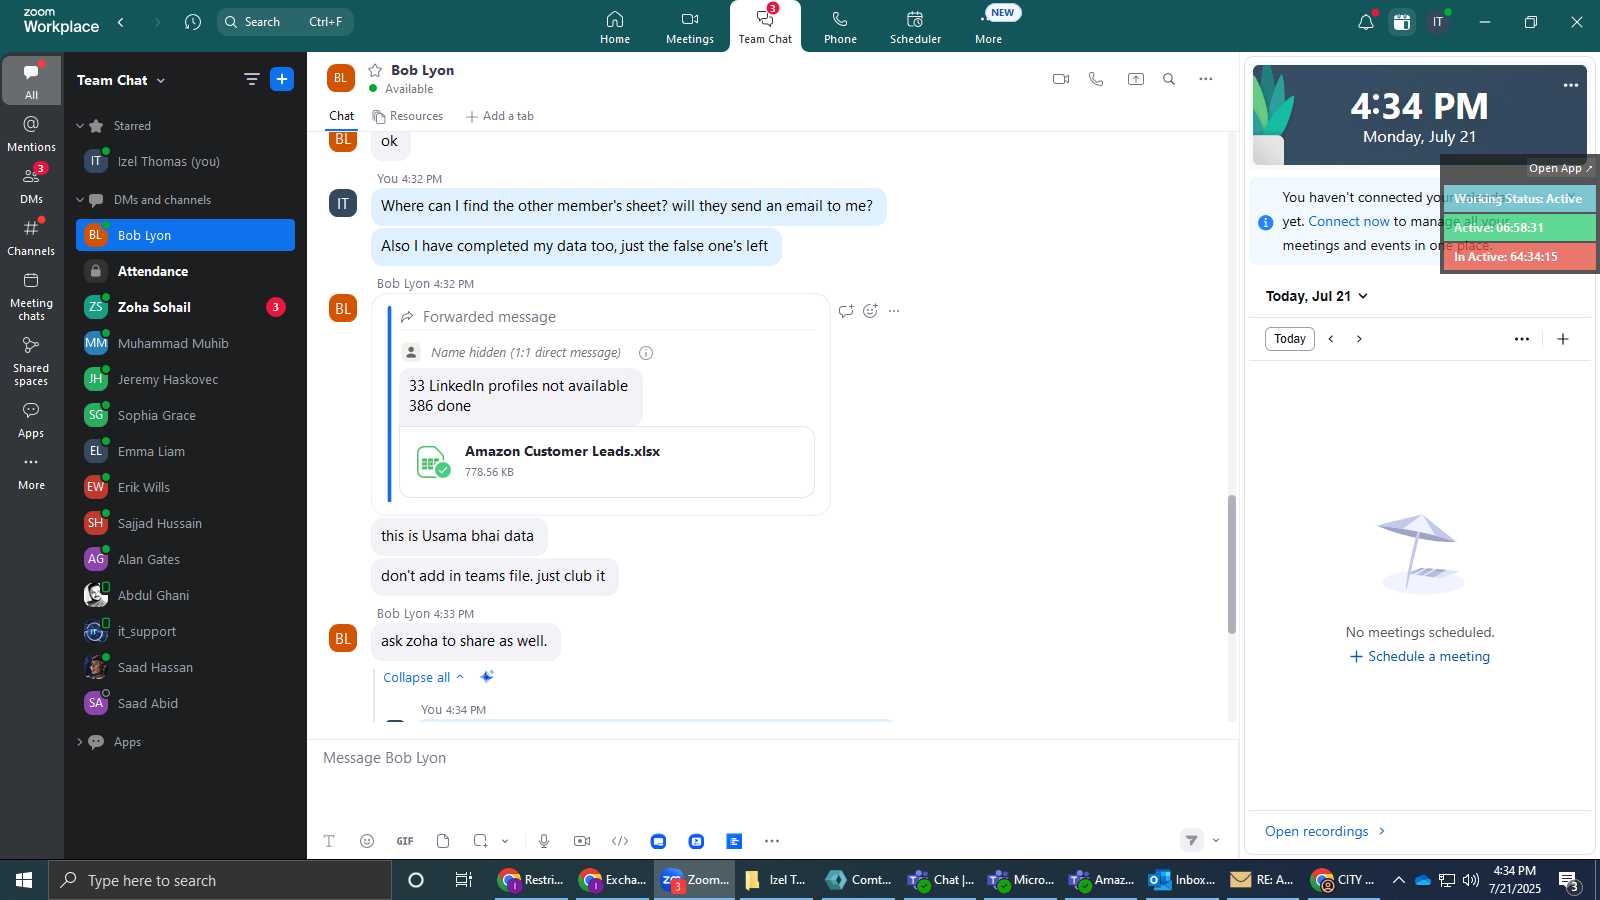Image resolution: width=1600 pixels, height=900 pixels.
Task: Open Muhammad Muhib chat
Action: (x=185, y=343)
